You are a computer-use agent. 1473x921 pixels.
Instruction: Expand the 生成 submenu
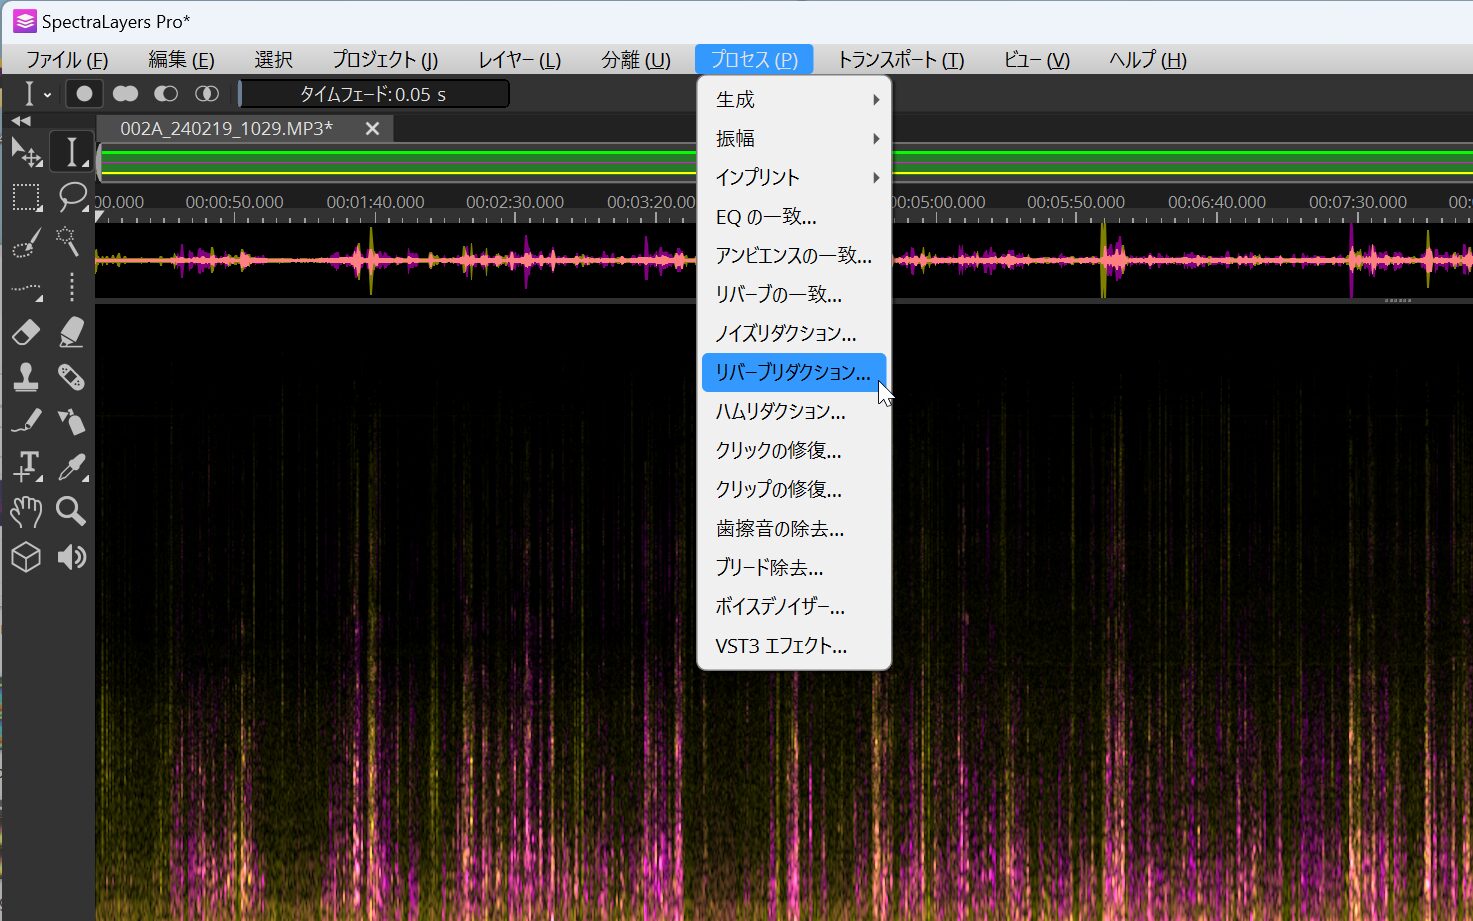coord(794,100)
